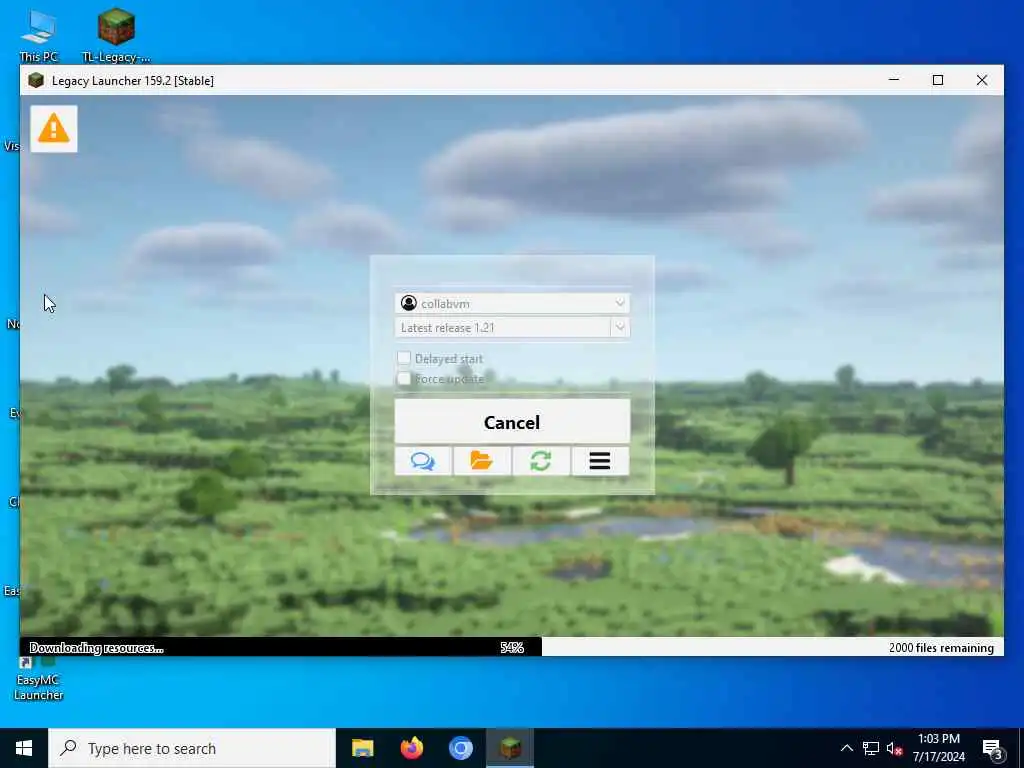Click the 2000 files remaining status text
Image resolution: width=1024 pixels, height=768 pixels.
[x=941, y=648]
